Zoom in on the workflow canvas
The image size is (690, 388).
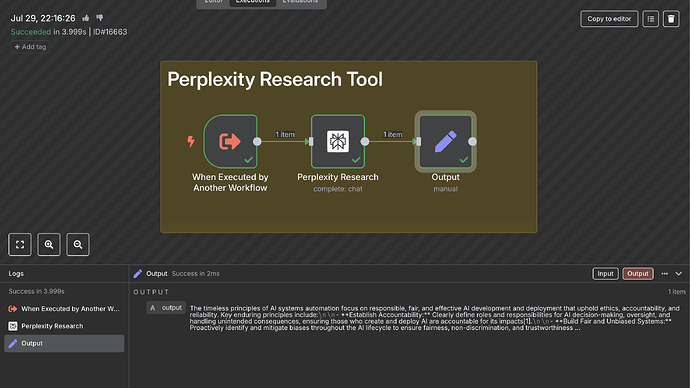(49, 245)
